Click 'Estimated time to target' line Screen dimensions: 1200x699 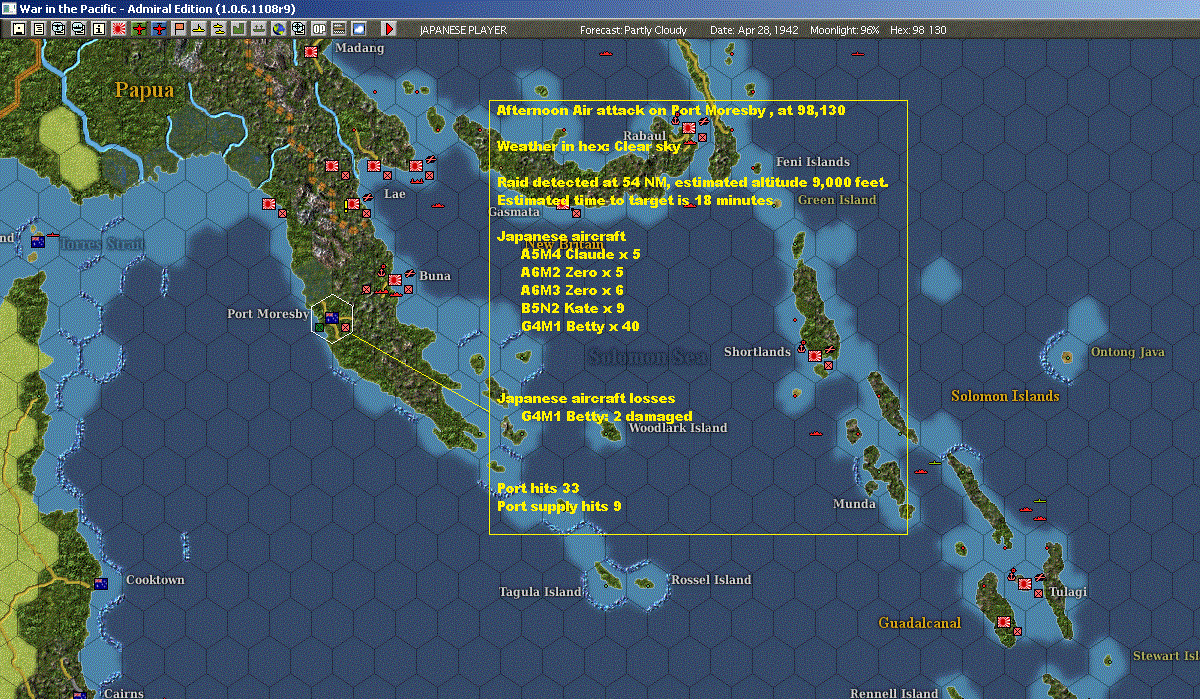(x=636, y=200)
